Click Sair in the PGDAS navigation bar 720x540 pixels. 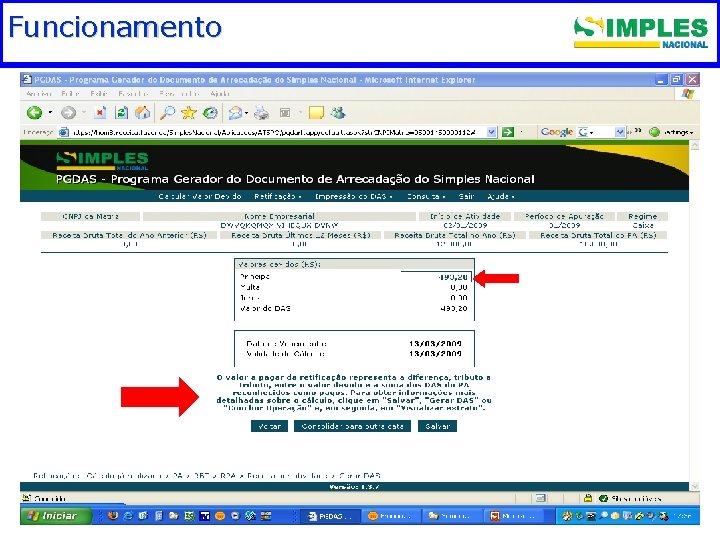coord(466,196)
